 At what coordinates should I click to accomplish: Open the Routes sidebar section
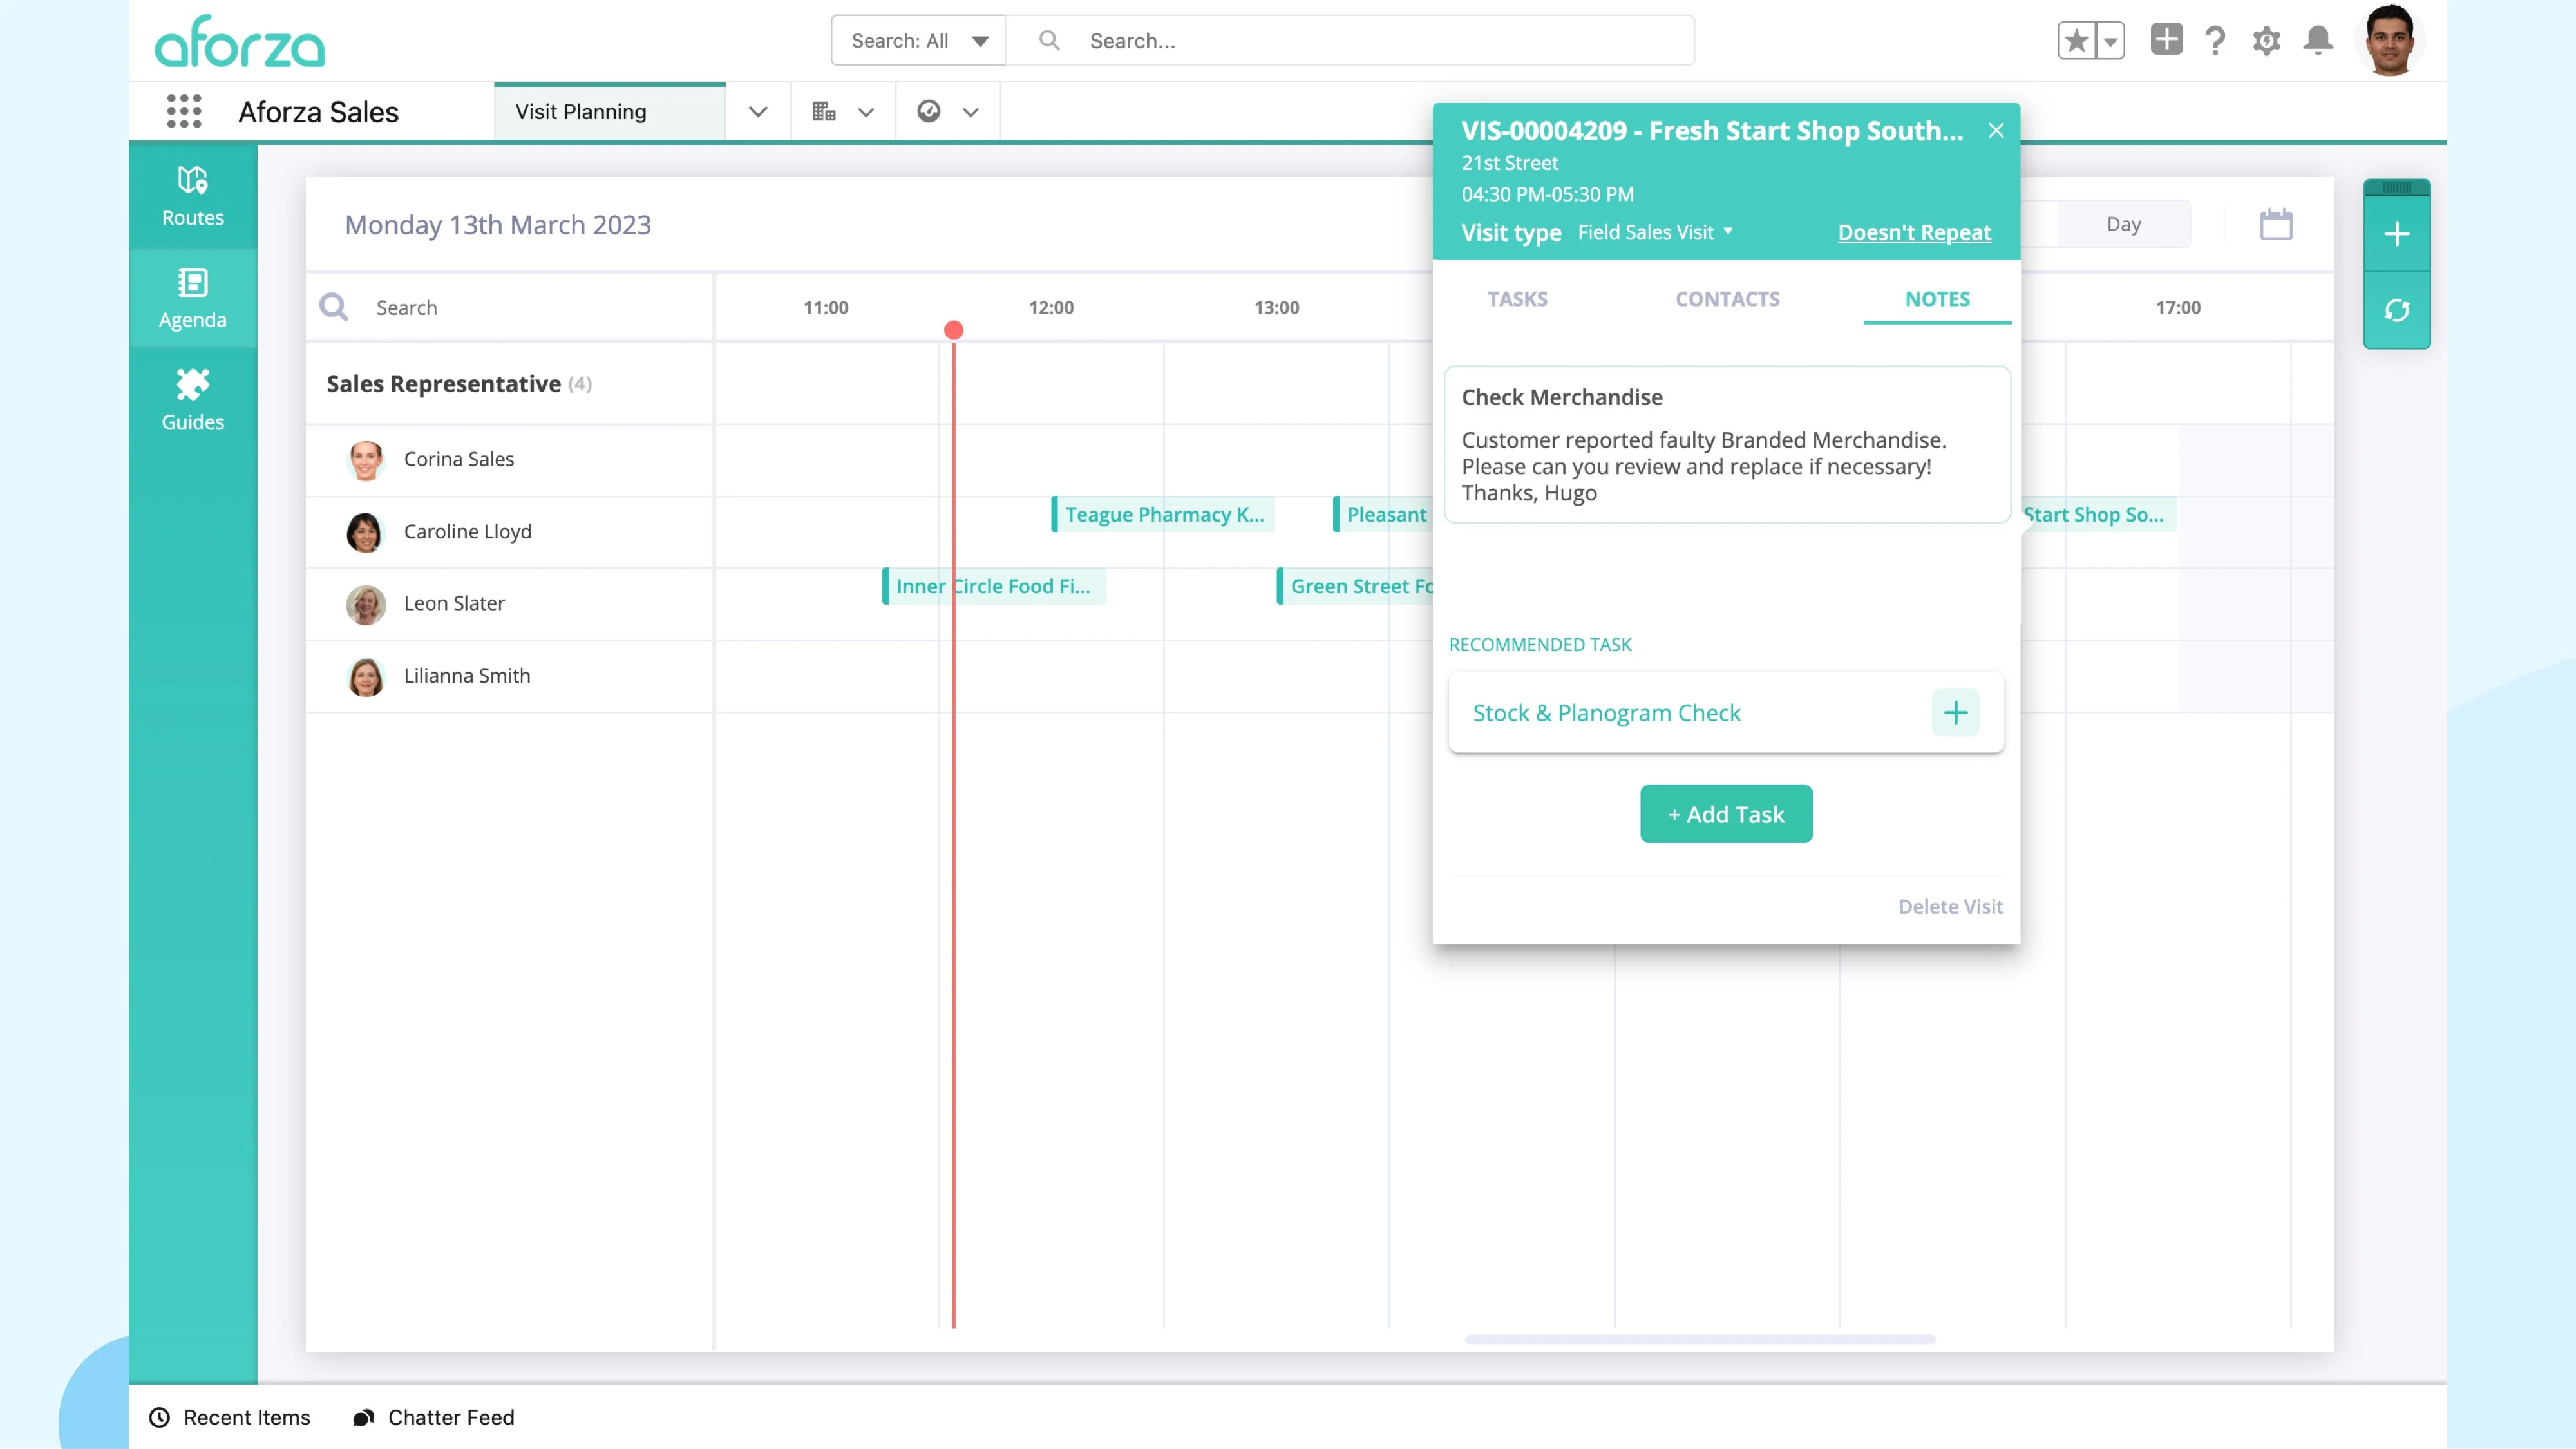point(192,196)
